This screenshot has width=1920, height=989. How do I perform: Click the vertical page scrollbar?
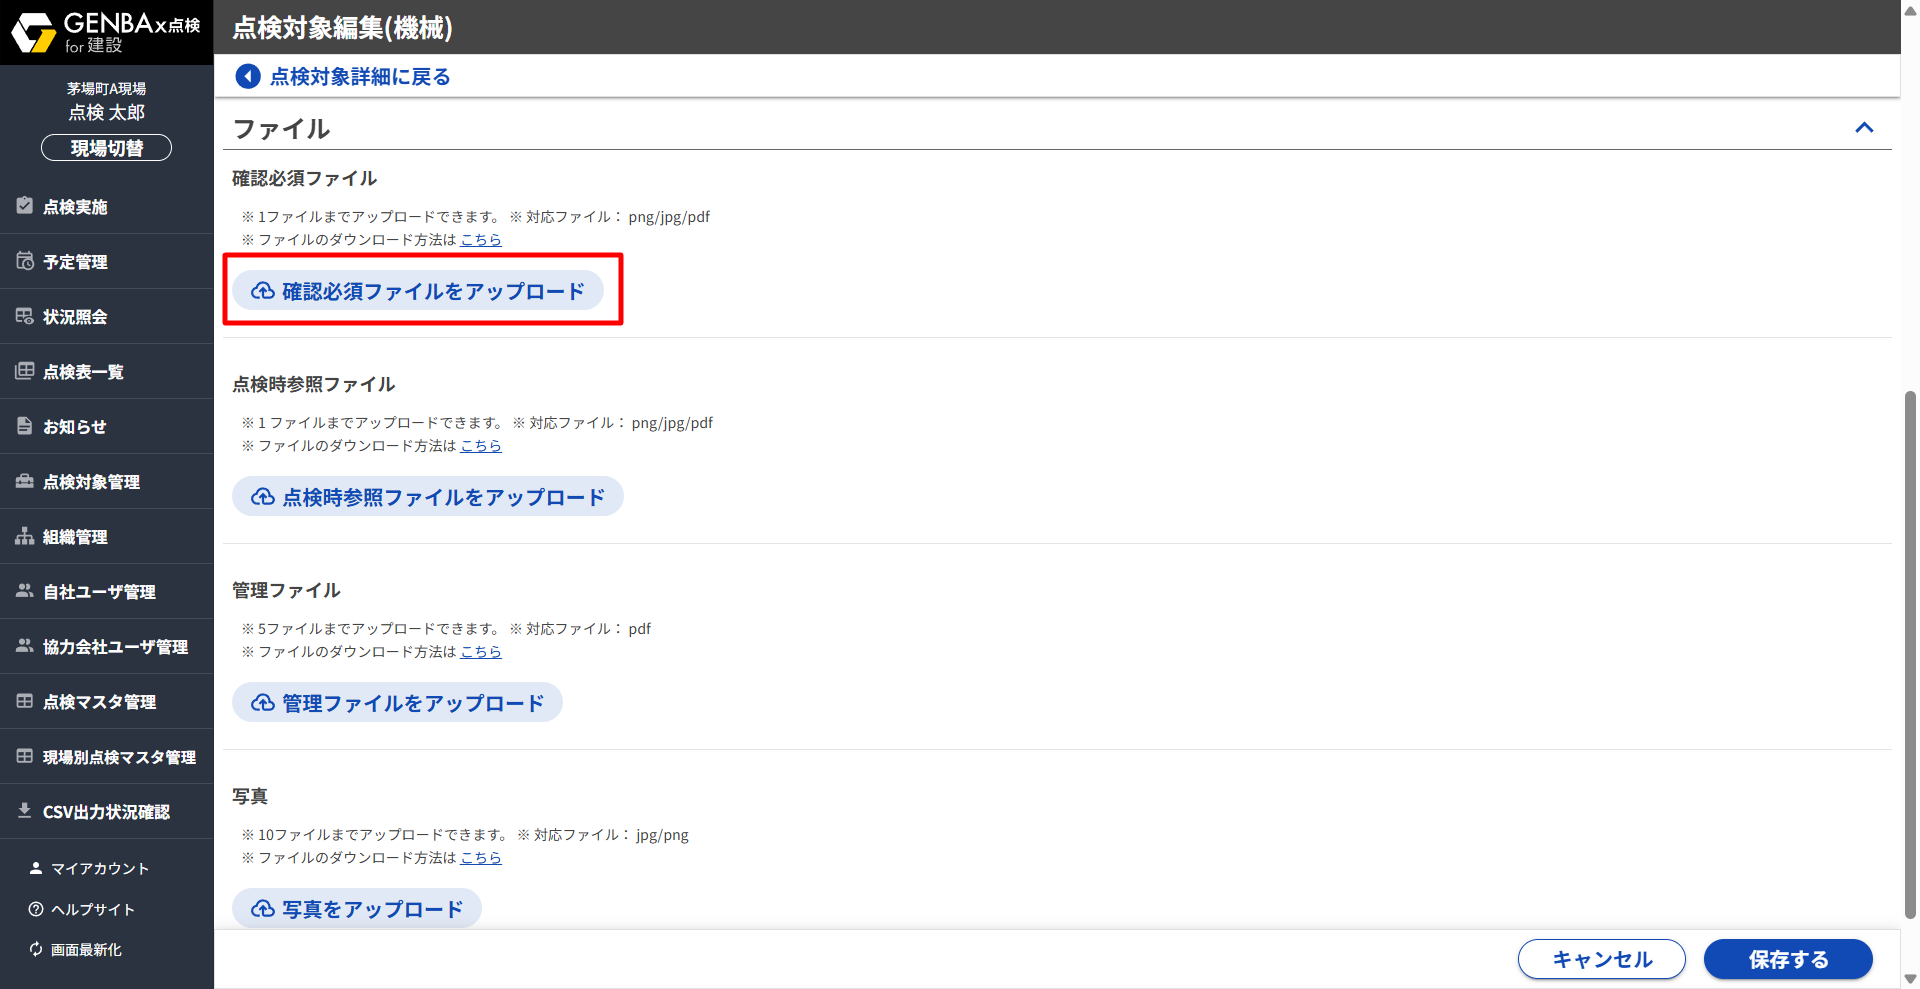coord(1910,650)
